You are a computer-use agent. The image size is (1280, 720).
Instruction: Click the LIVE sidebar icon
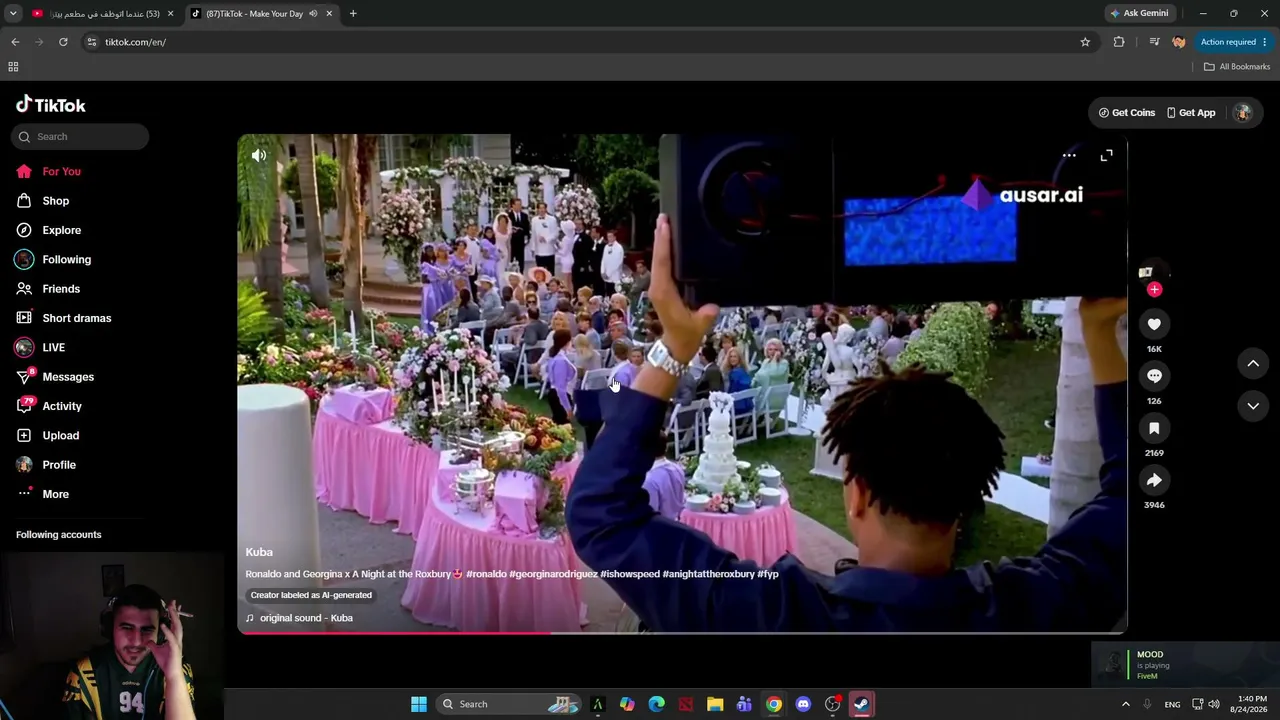point(24,347)
